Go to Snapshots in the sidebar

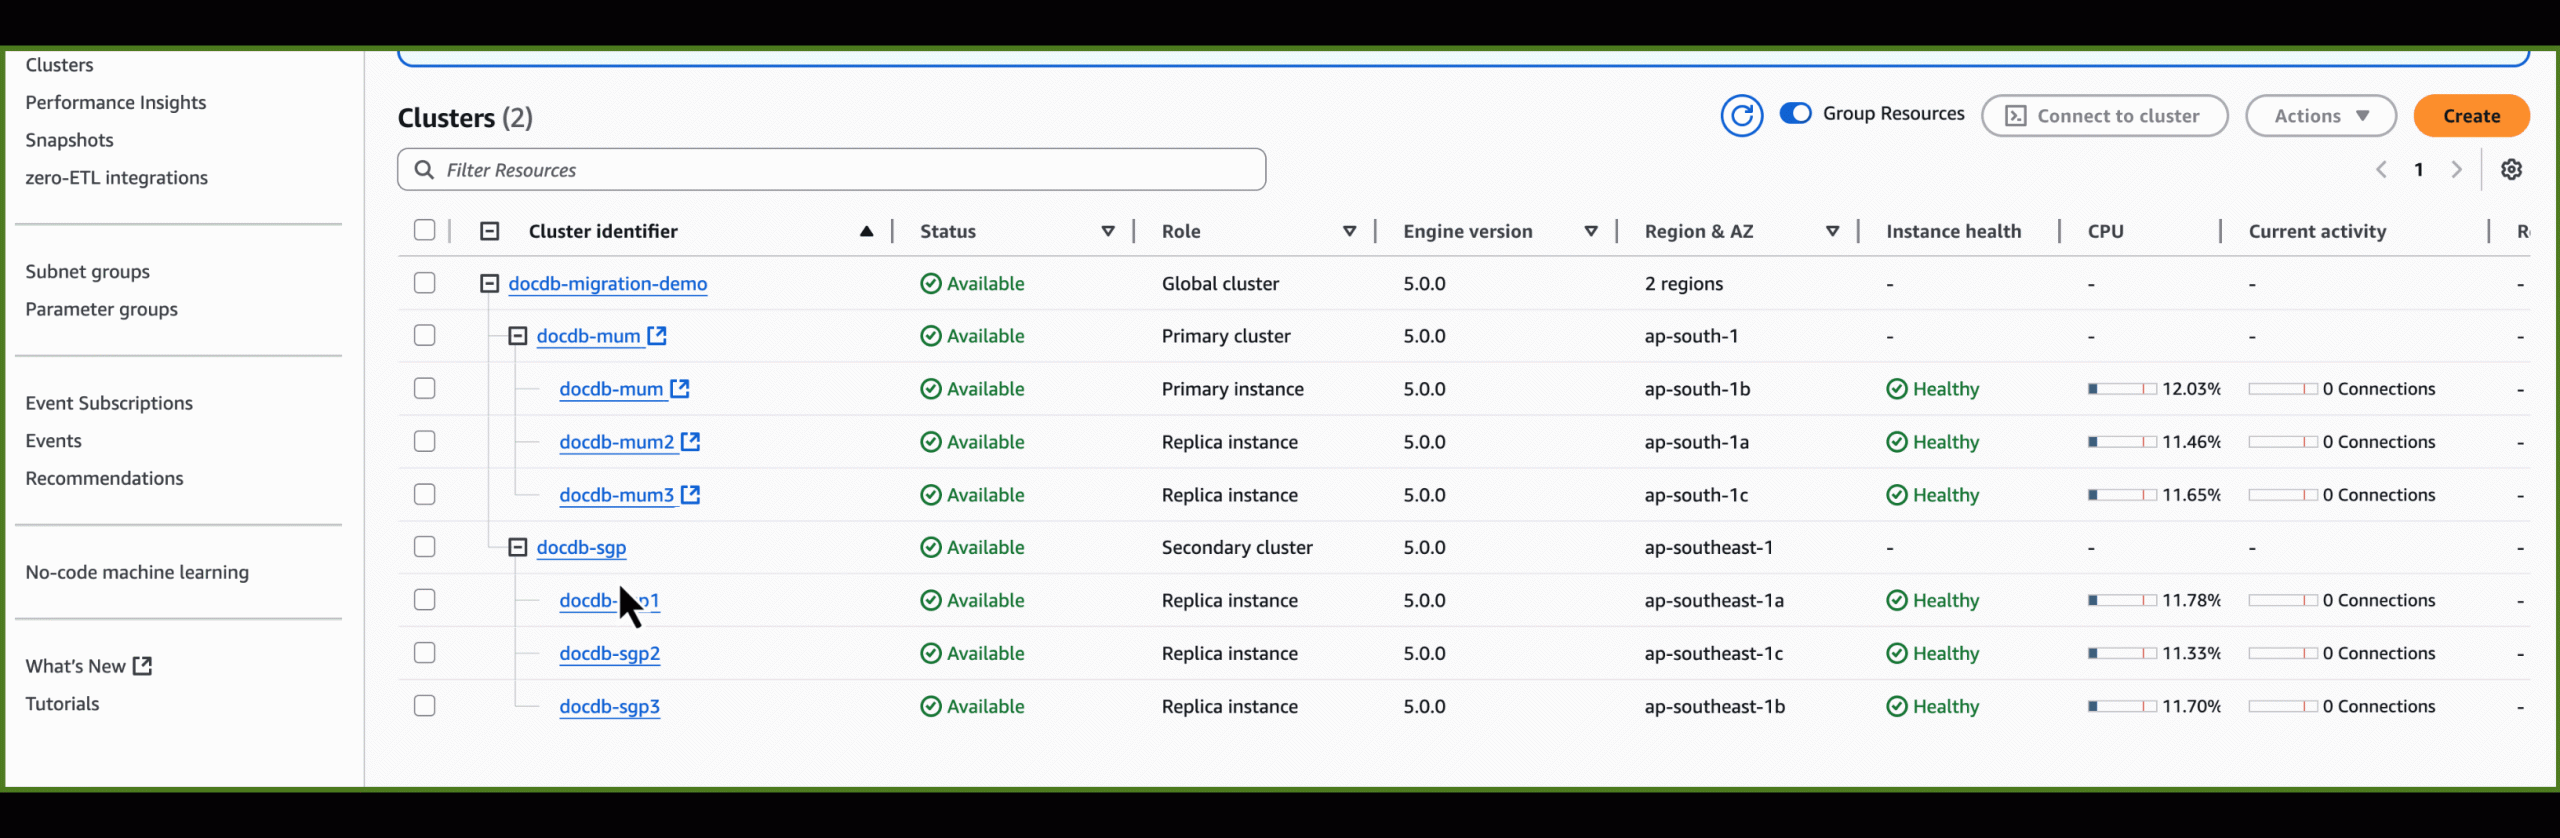point(69,140)
